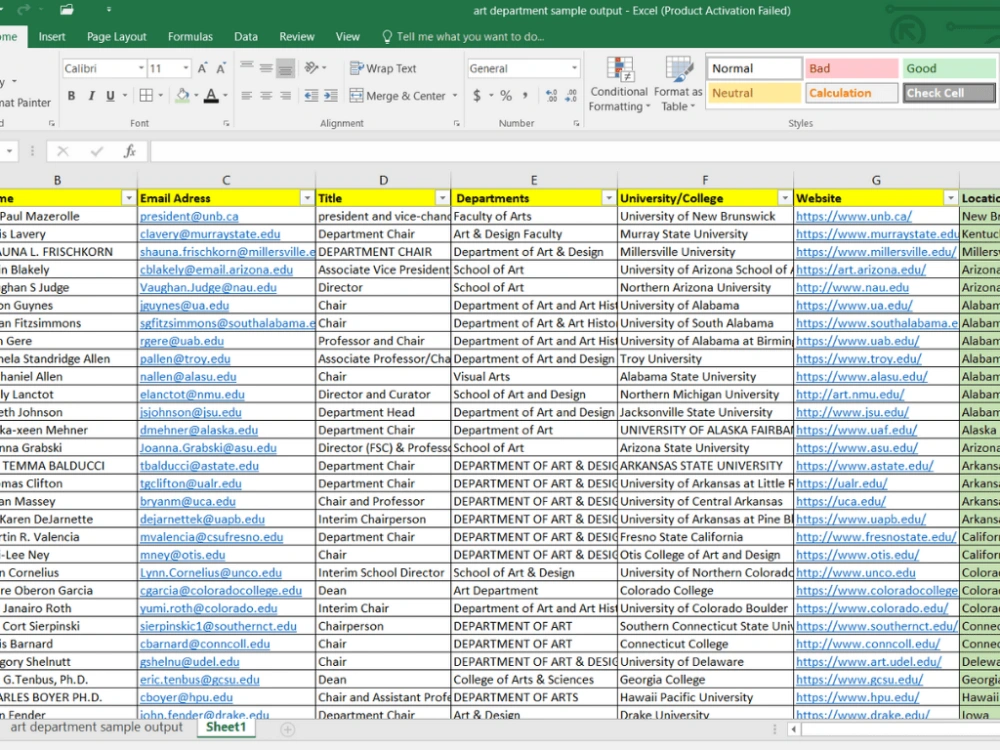
Task: Toggle Underline formatting
Action: (x=110, y=96)
